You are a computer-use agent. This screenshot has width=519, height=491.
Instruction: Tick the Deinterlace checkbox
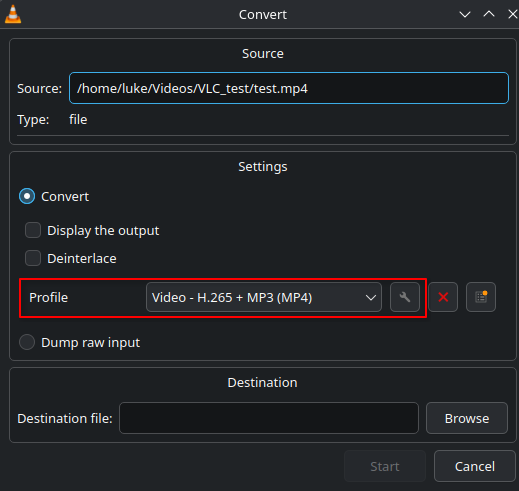[33, 258]
